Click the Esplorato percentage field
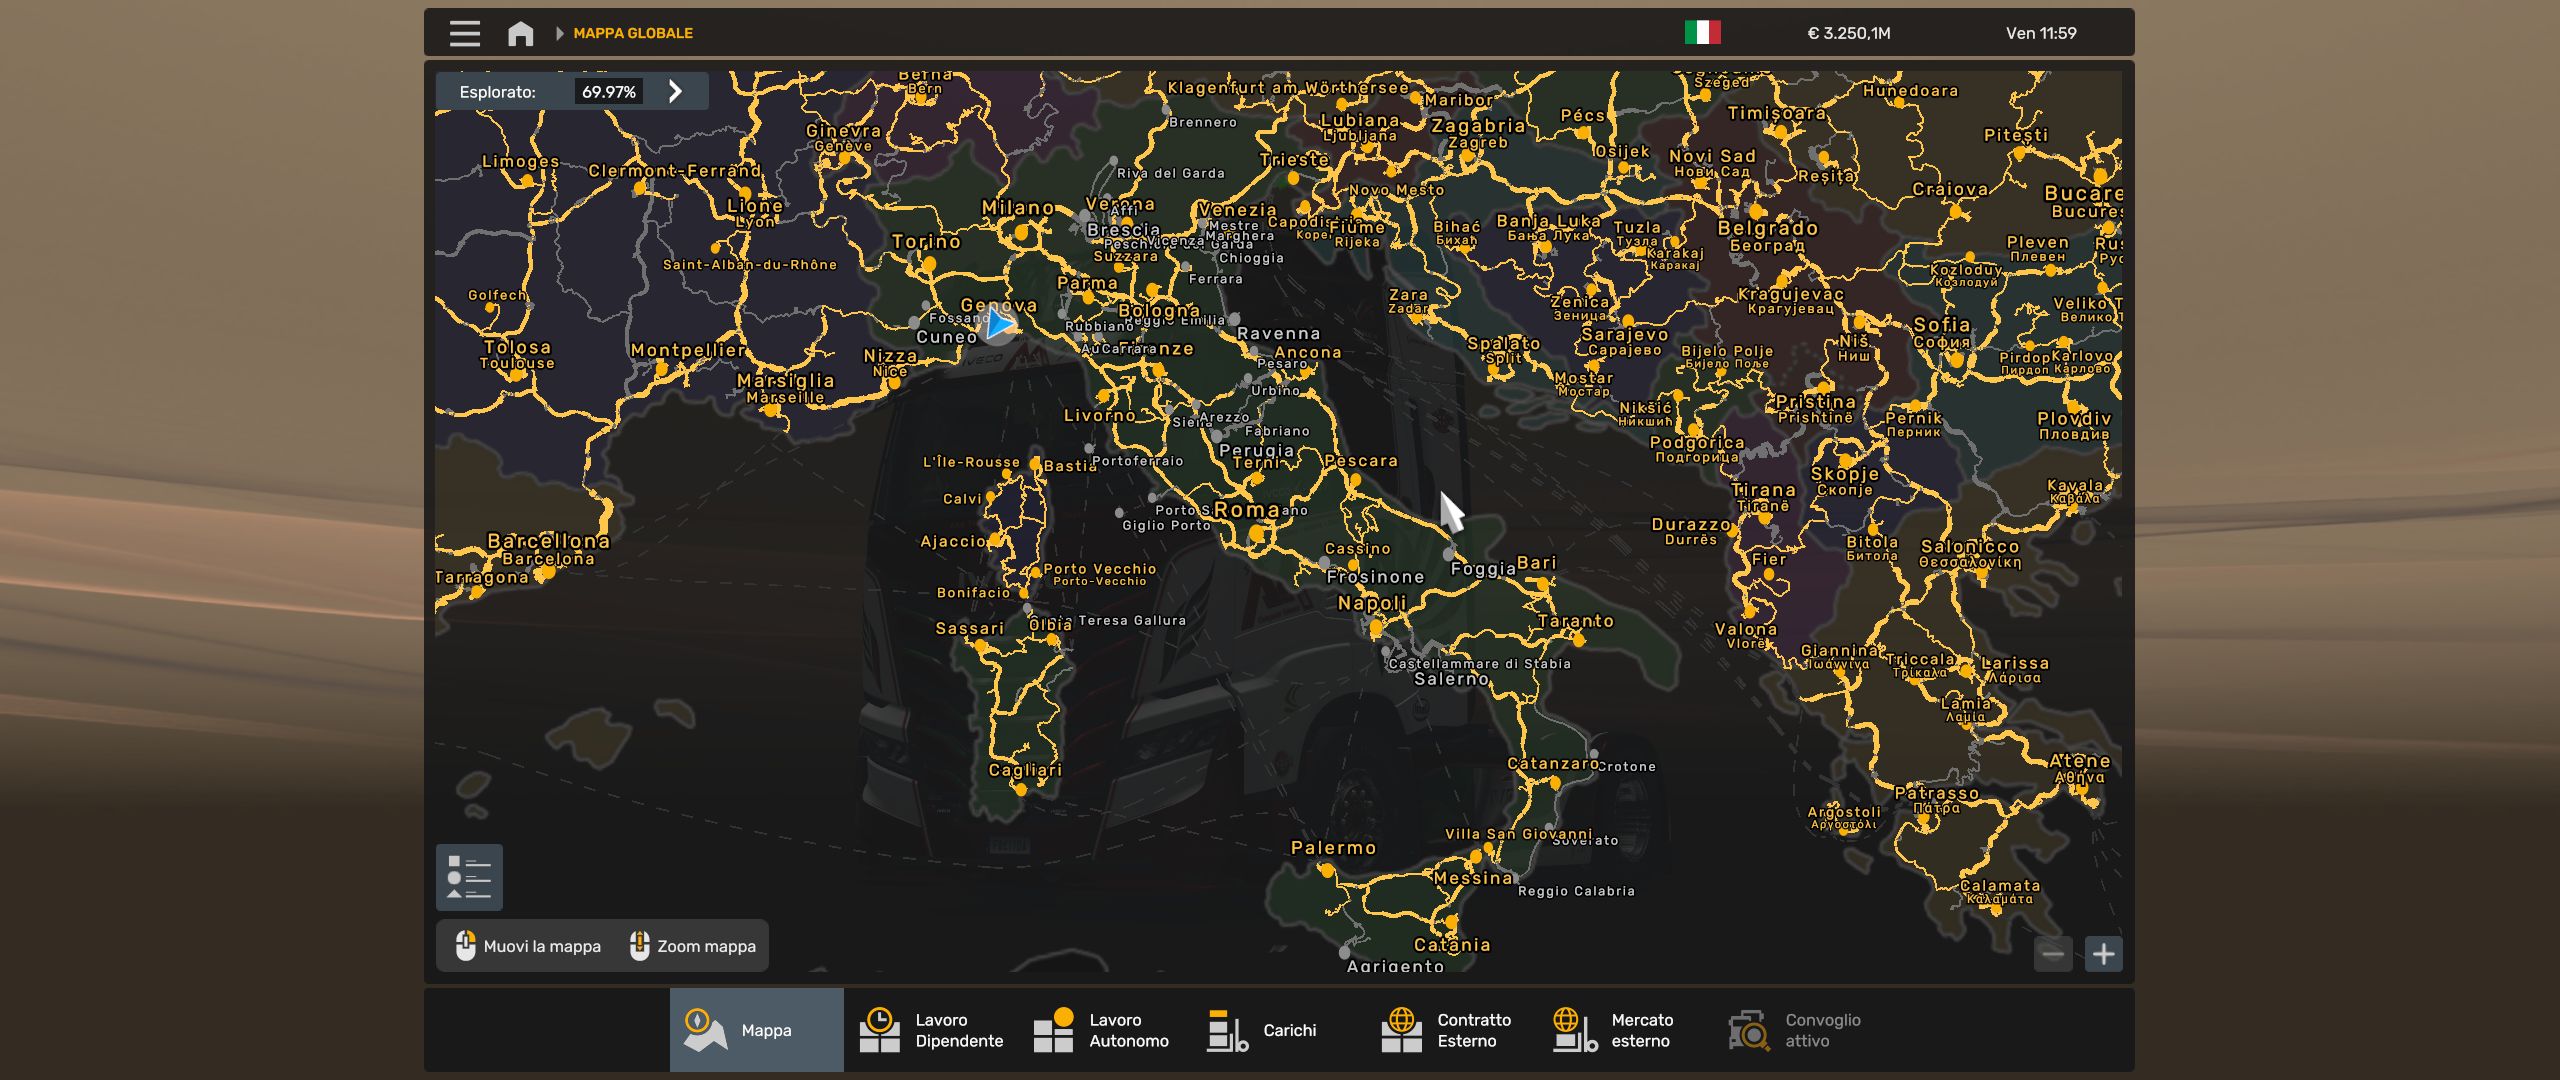 coord(609,91)
